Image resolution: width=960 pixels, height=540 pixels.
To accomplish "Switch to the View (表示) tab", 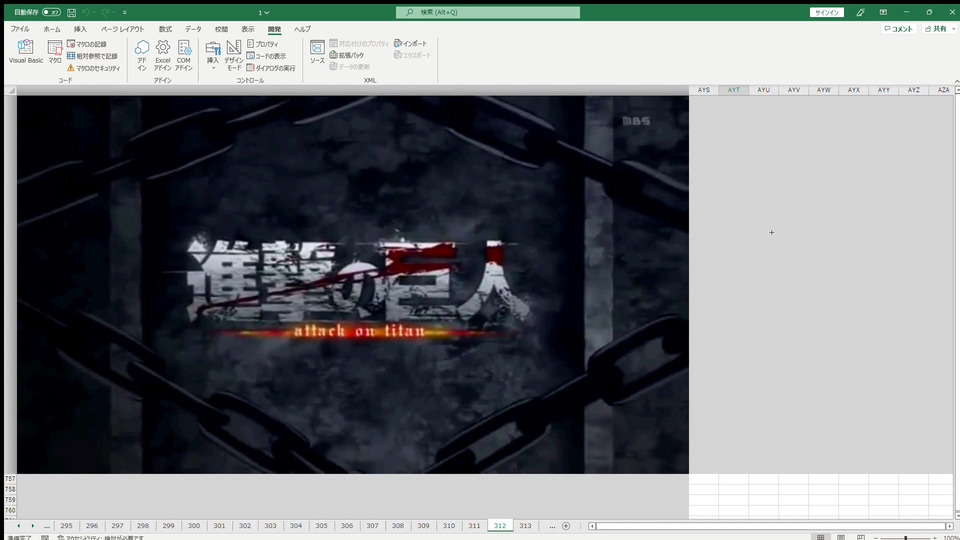I will tap(247, 29).
